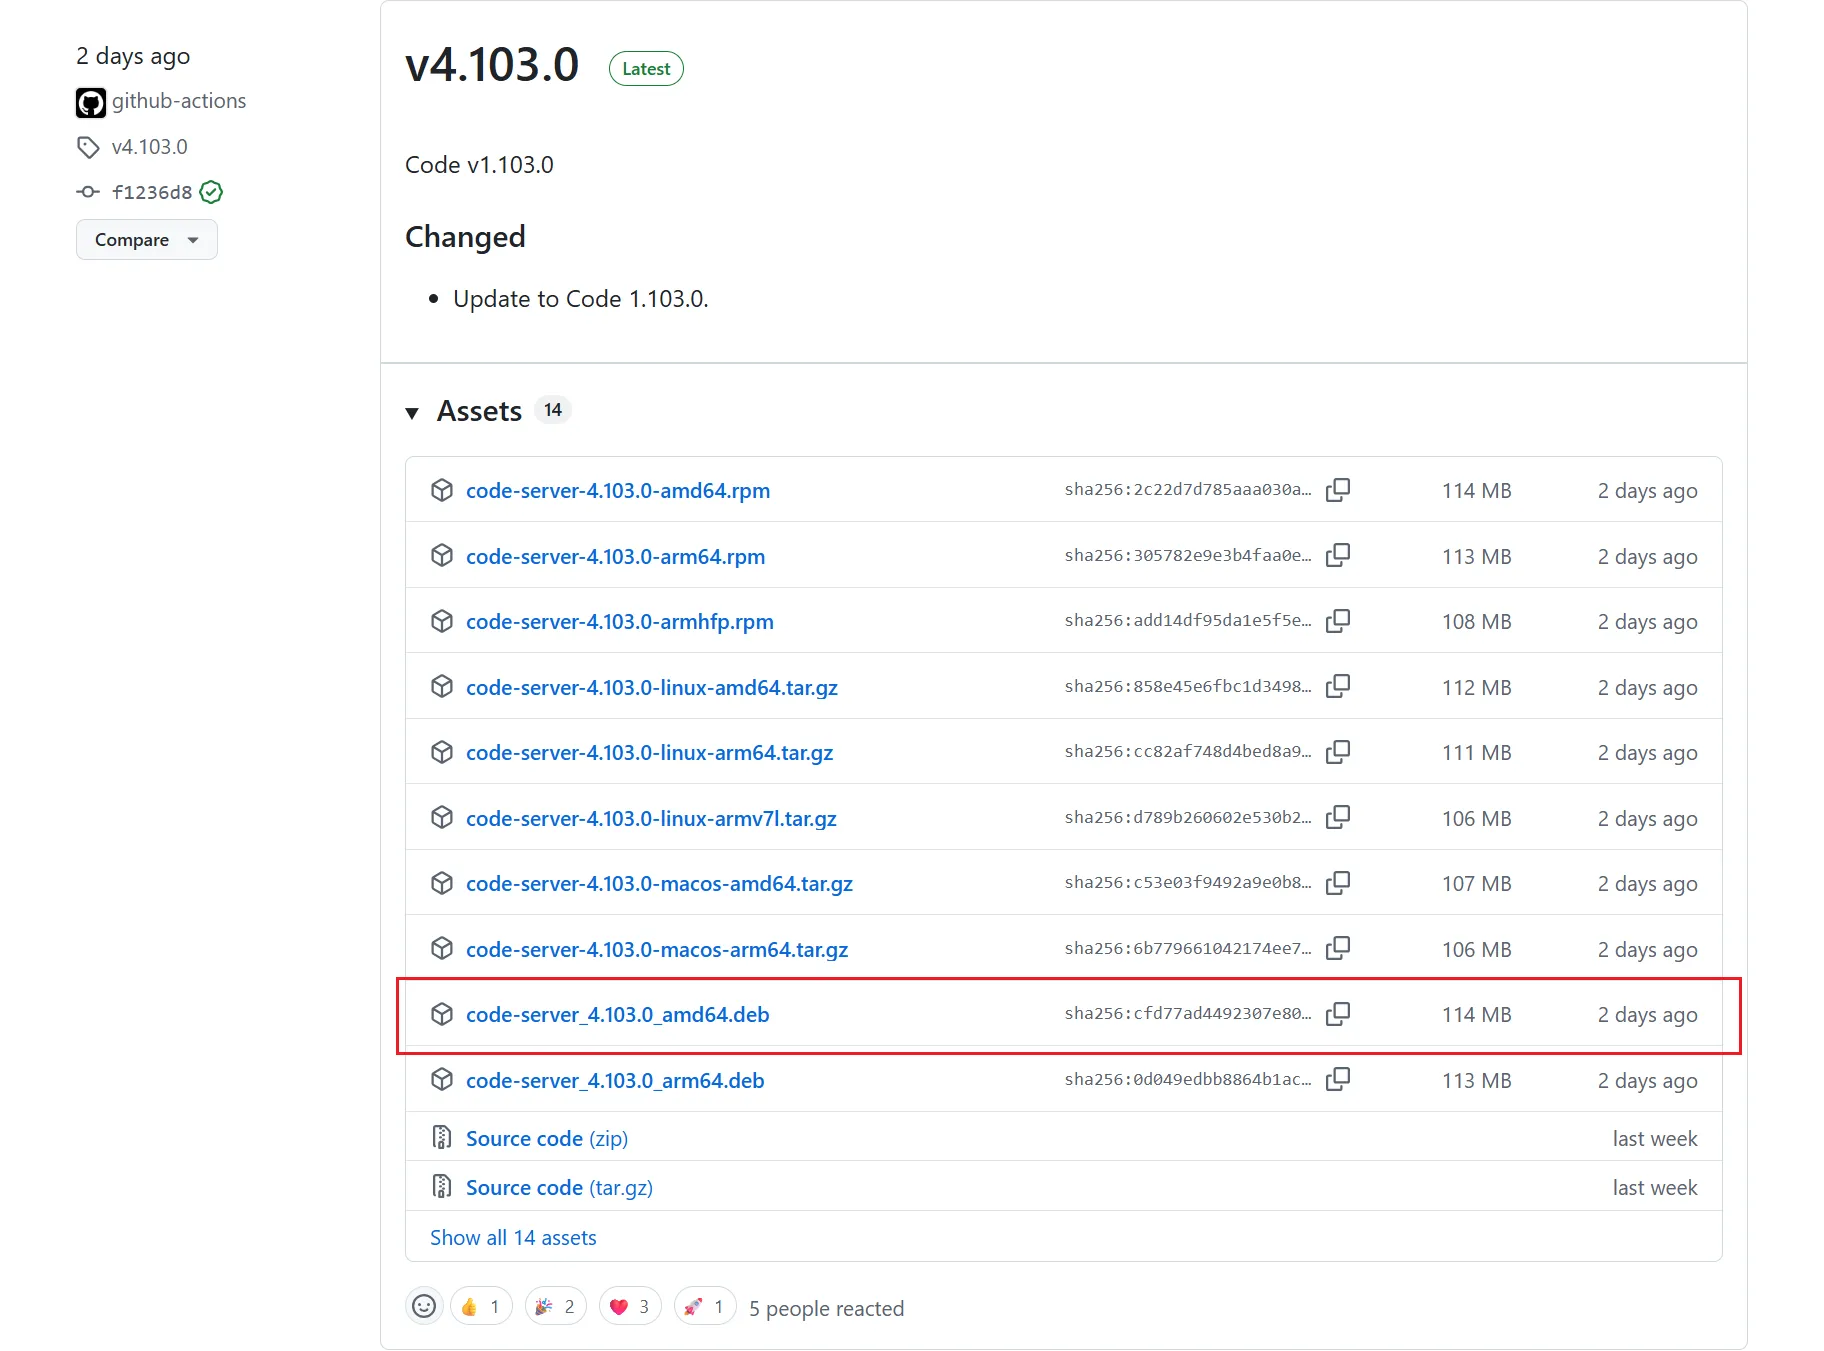Click the commit icon beside f1236d8
The image size is (1824, 1351).
pos(88,192)
